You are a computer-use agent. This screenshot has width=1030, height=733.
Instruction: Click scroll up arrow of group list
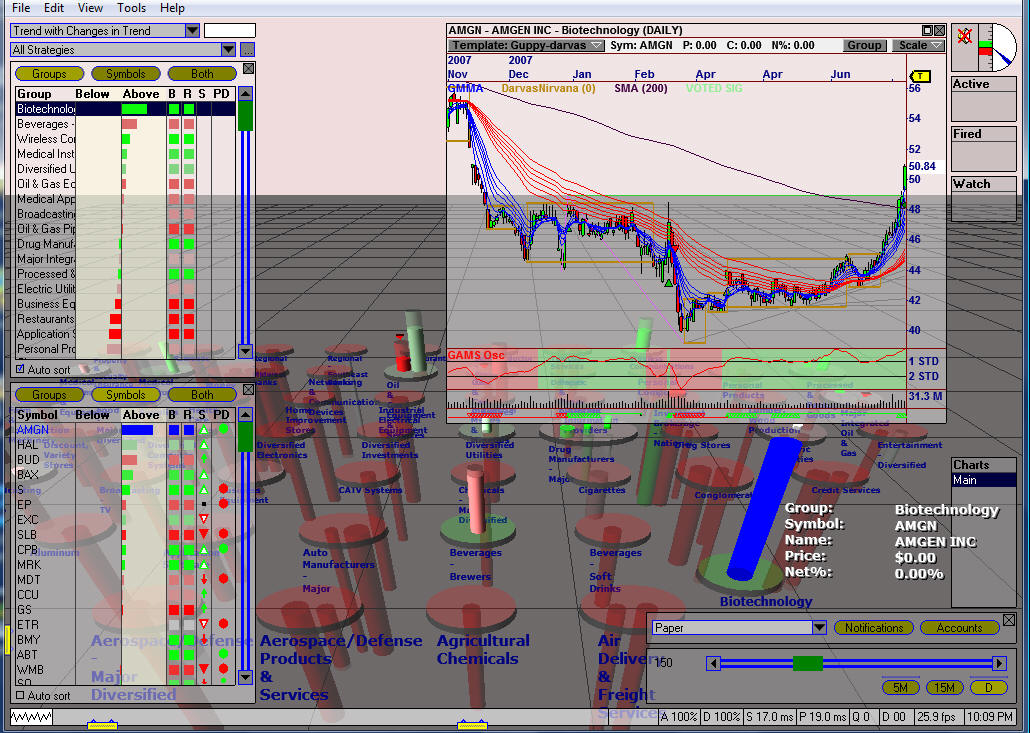tap(245, 93)
